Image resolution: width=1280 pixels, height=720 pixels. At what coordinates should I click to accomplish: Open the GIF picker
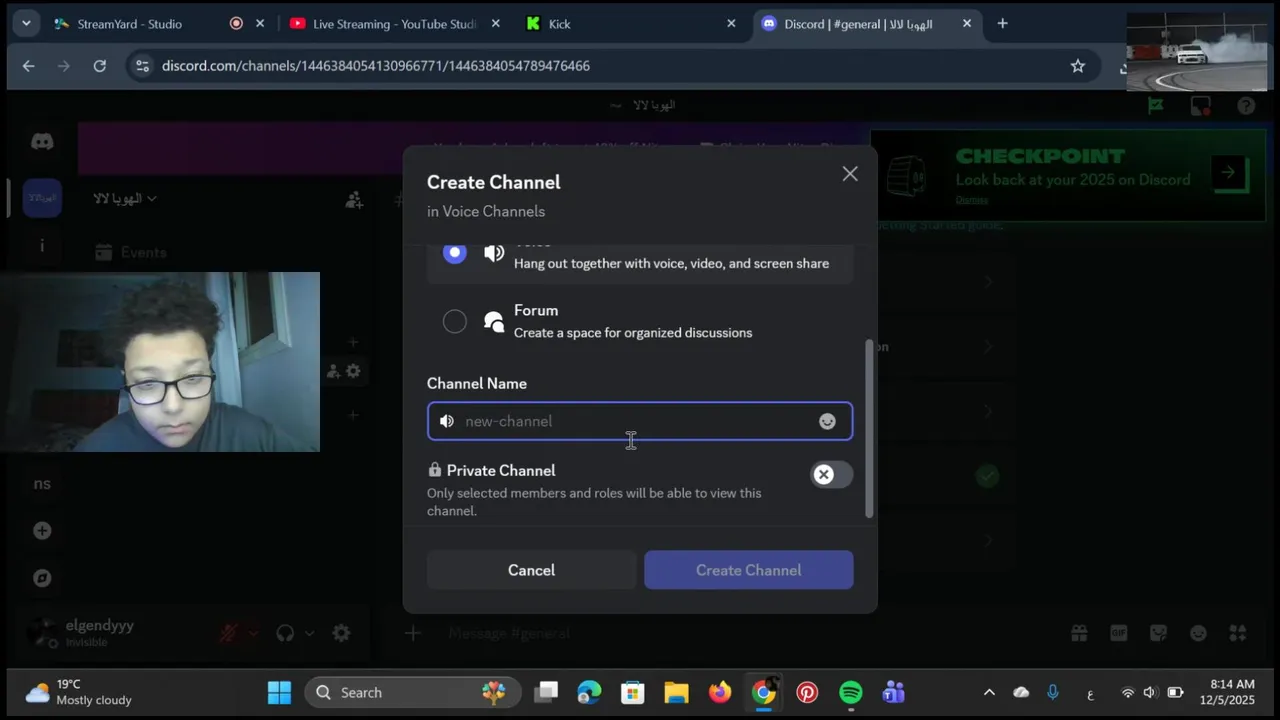click(1119, 633)
